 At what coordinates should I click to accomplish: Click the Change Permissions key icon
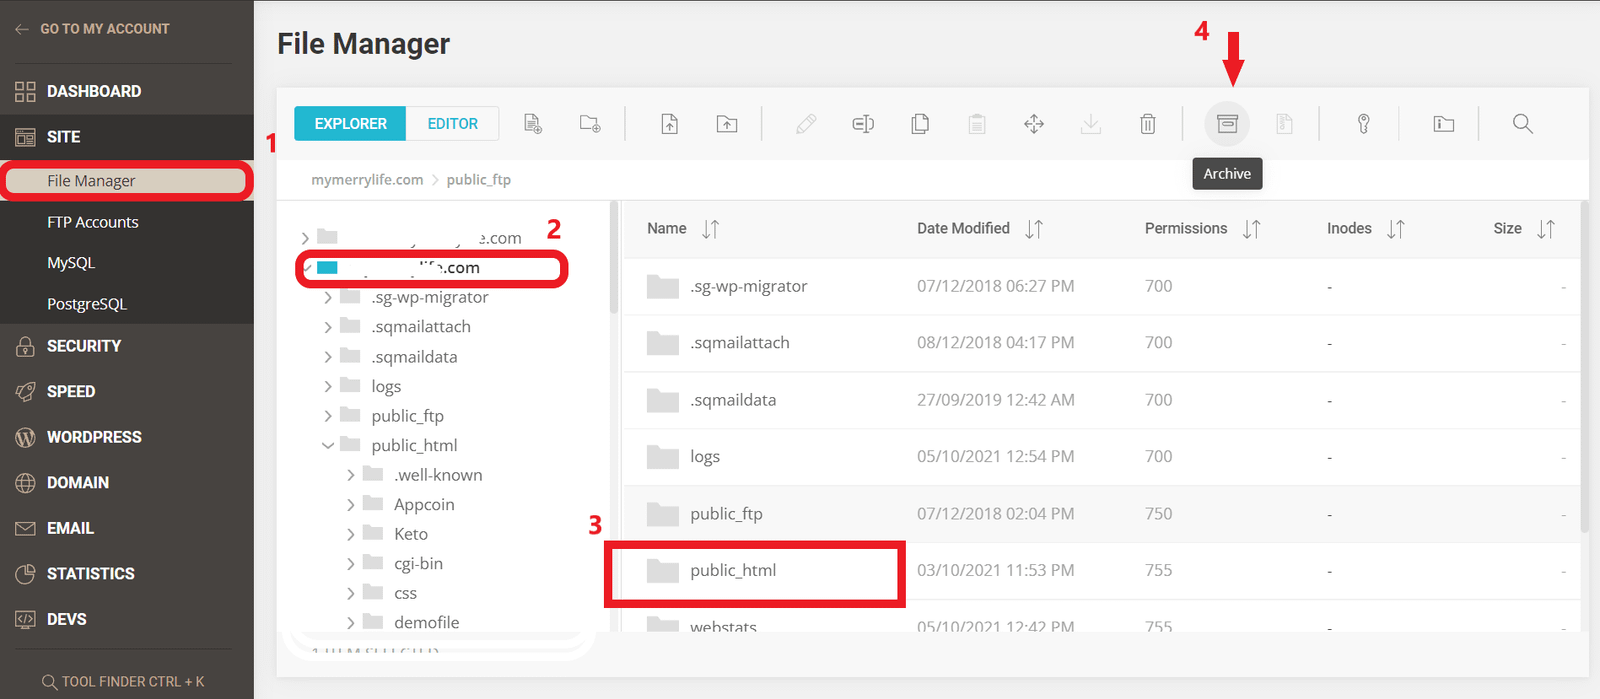pyautogui.click(x=1363, y=124)
